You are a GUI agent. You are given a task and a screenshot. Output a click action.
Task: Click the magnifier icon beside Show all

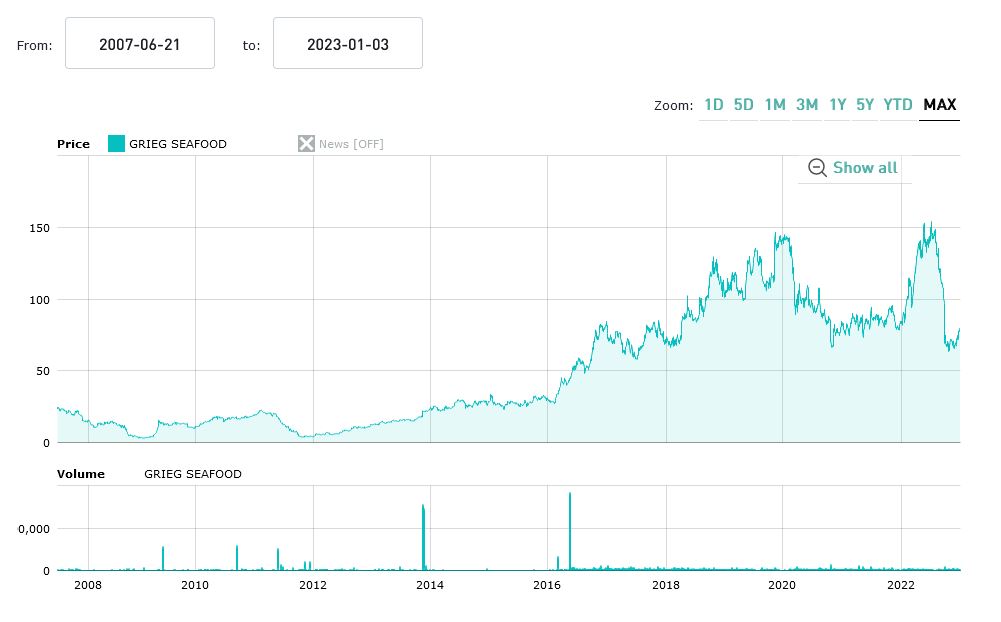point(817,168)
